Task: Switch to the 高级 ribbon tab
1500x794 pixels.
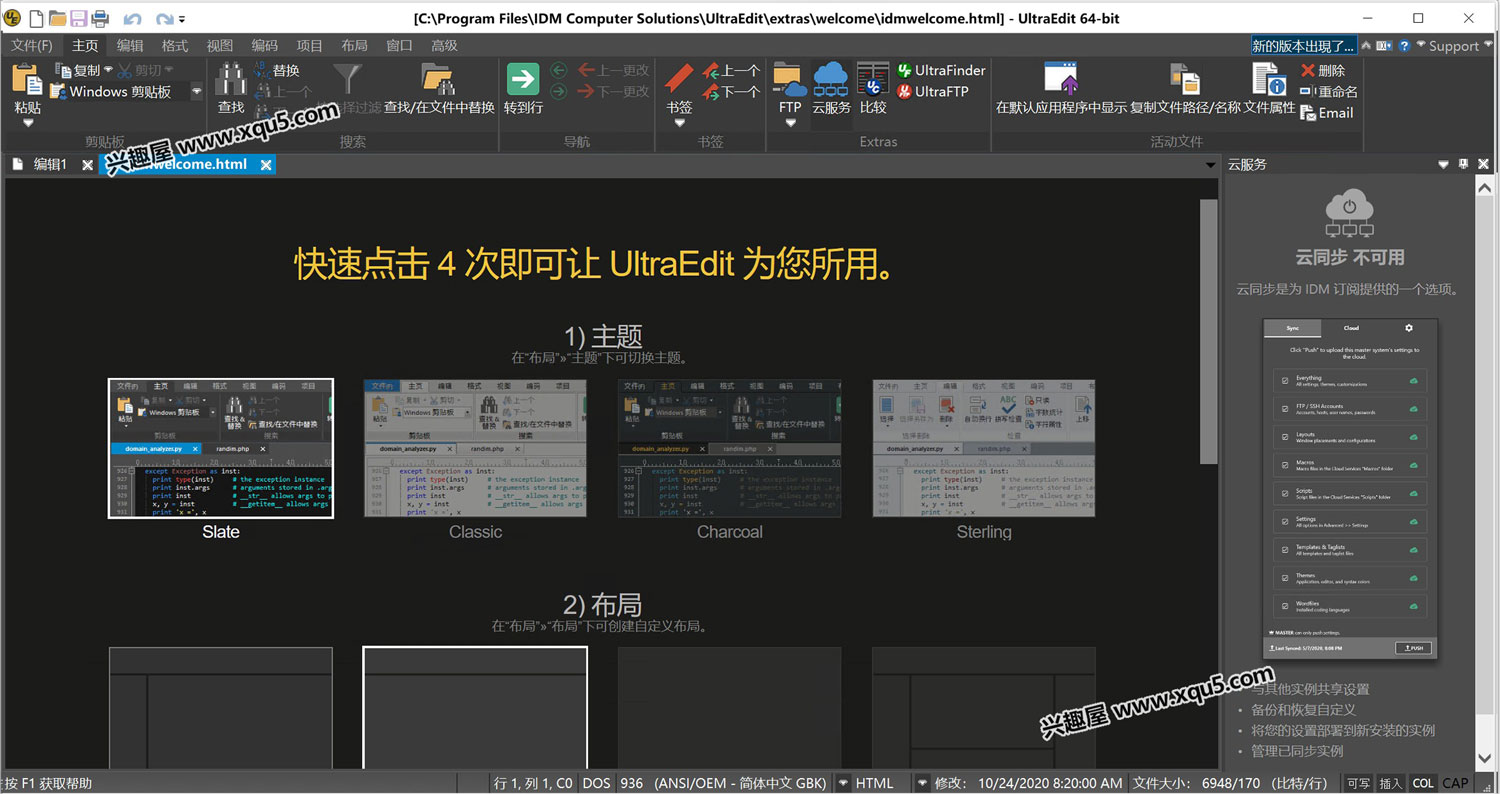Action: 444,45
